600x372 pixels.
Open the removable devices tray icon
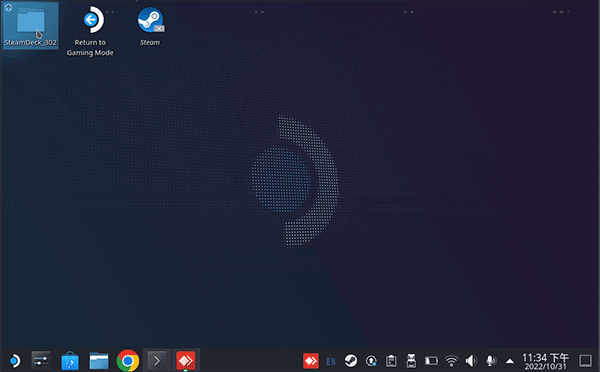(411, 361)
